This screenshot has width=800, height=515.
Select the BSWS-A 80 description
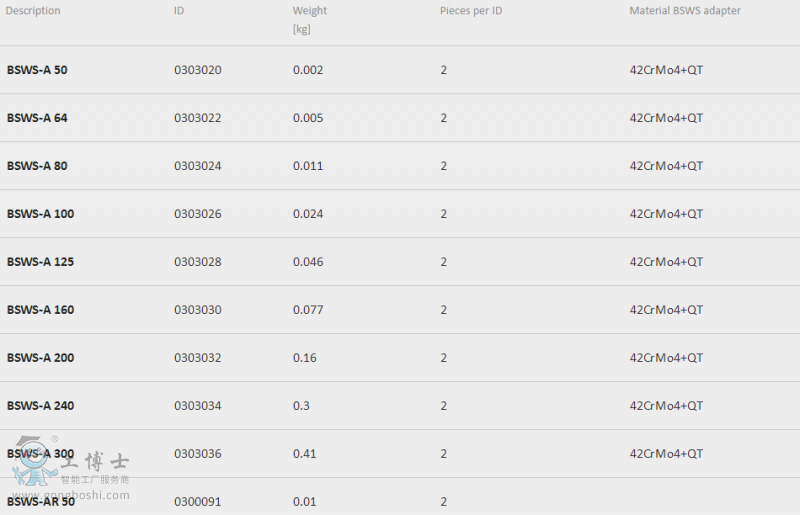[37, 166]
